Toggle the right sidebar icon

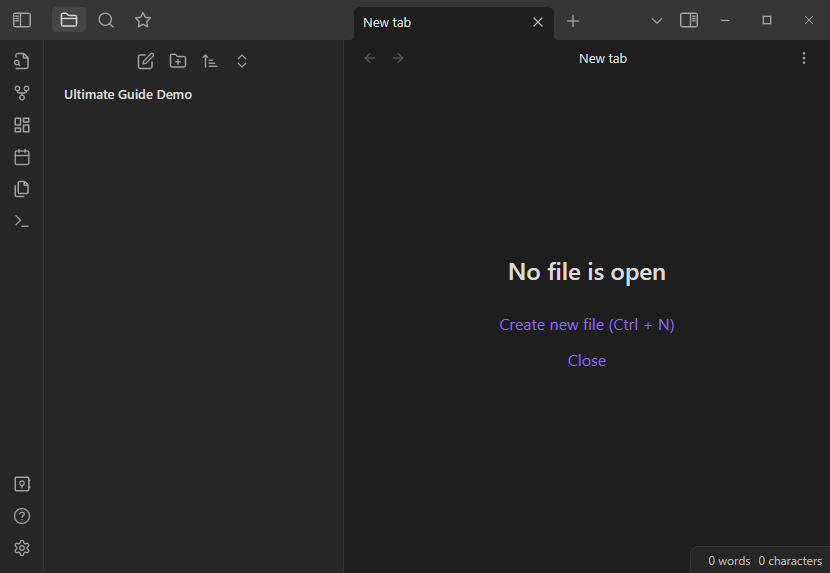[x=689, y=20]
